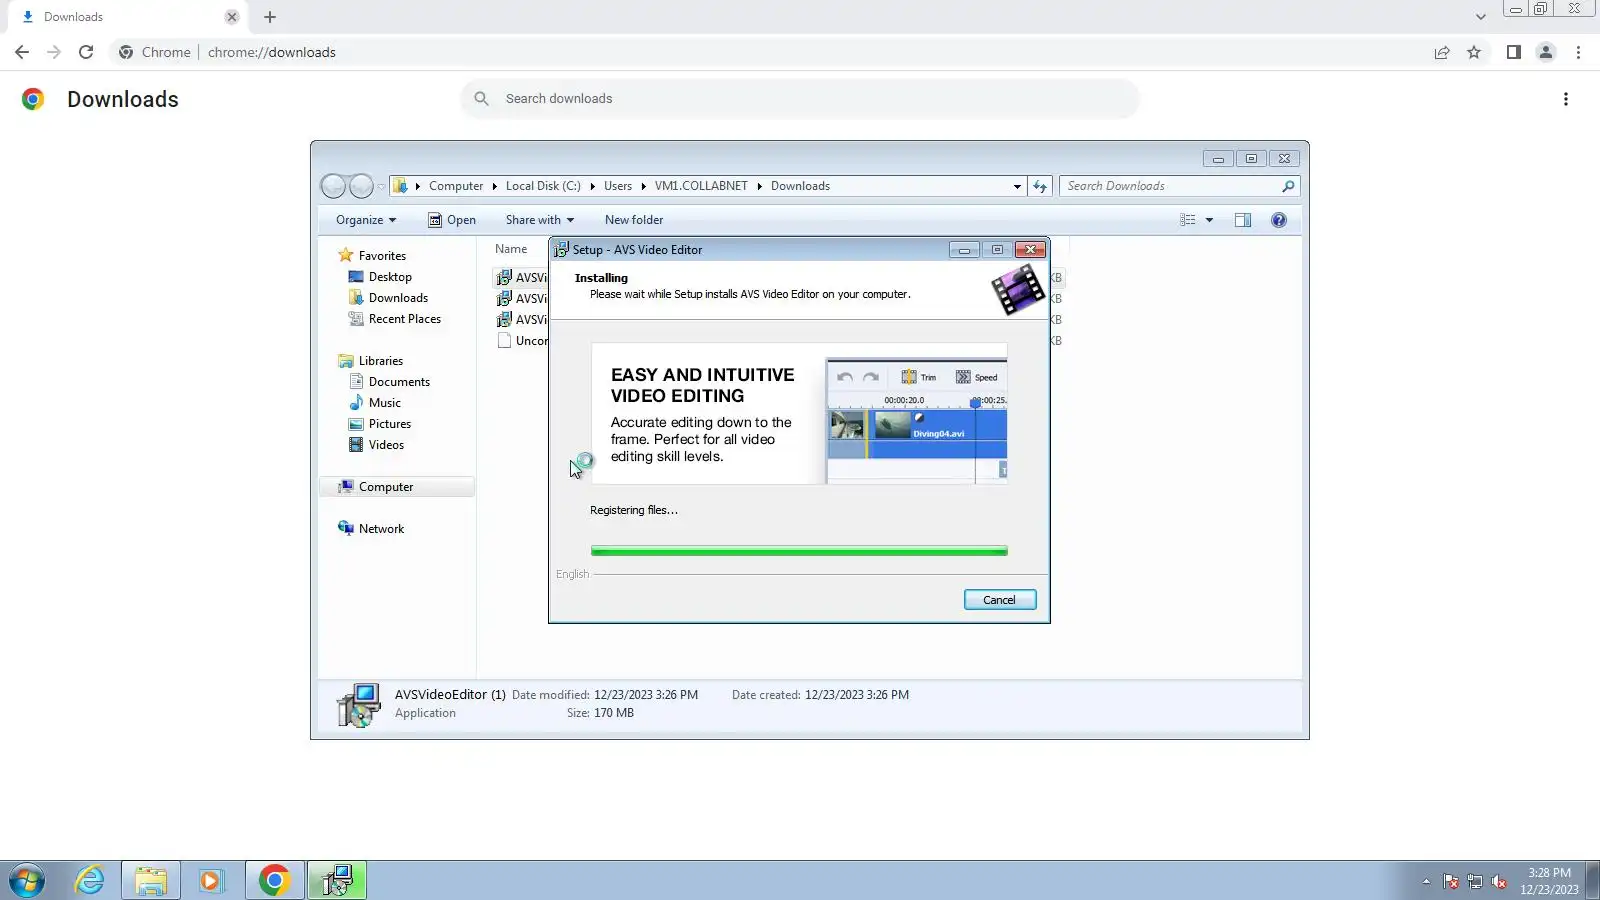This screenshot has height=900, width=1600.
Task: Open Chrome's main three-dot menu
Action: click(x=1579, y=52)
